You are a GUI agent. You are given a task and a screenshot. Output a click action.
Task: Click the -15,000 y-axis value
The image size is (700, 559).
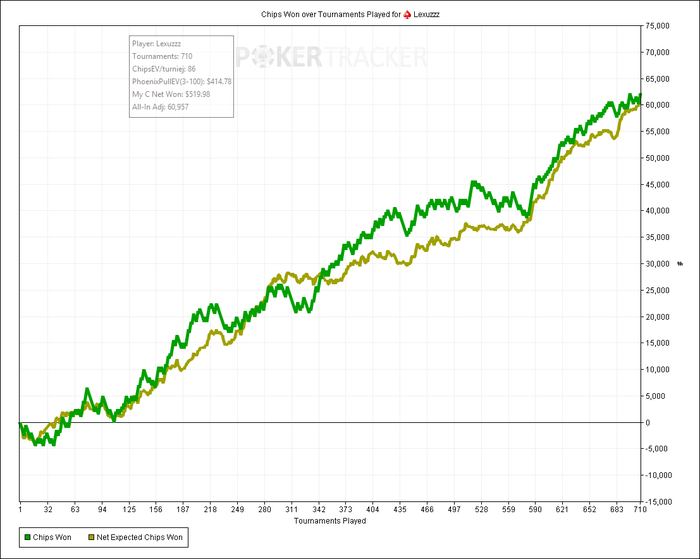coord(659,502)
